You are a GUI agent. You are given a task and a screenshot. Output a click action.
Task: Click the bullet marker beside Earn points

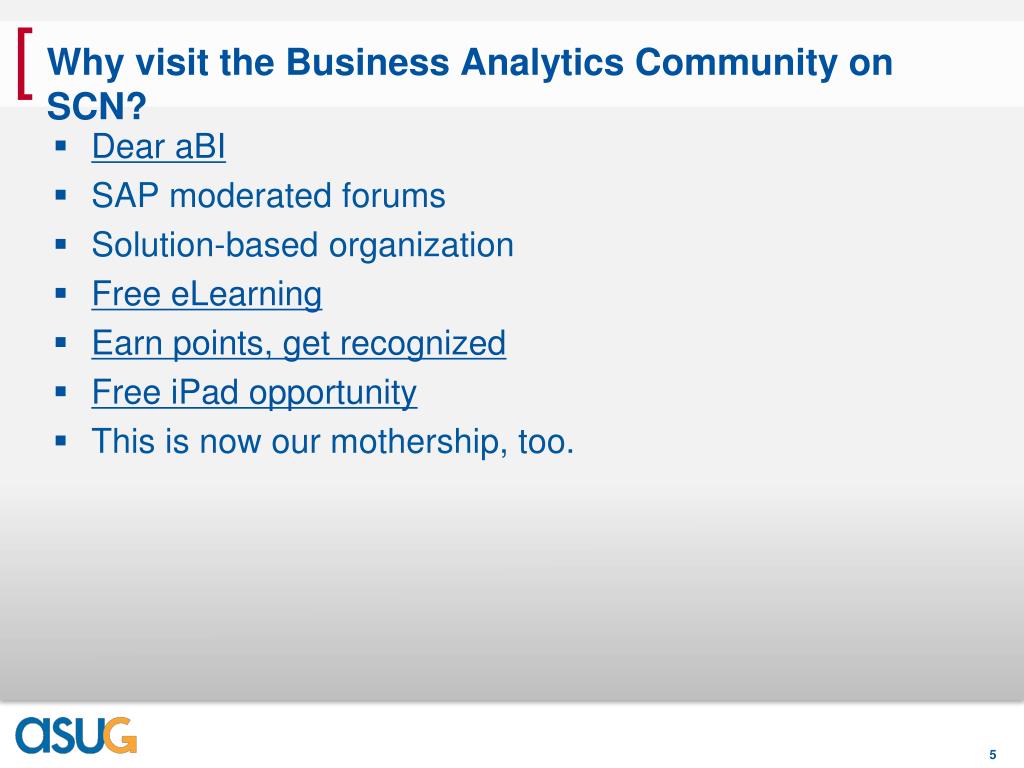61,342
